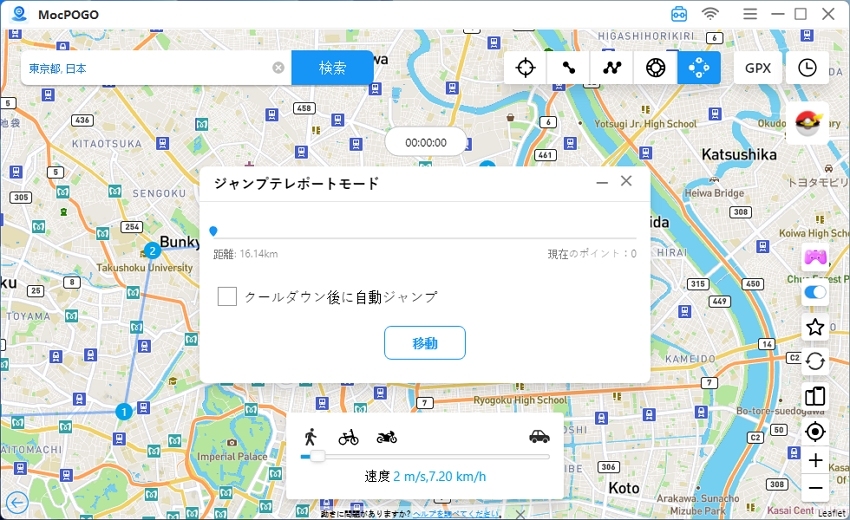Click the speed slider handle
Viewport: 850px width, 520px height.
click(317, 457)
